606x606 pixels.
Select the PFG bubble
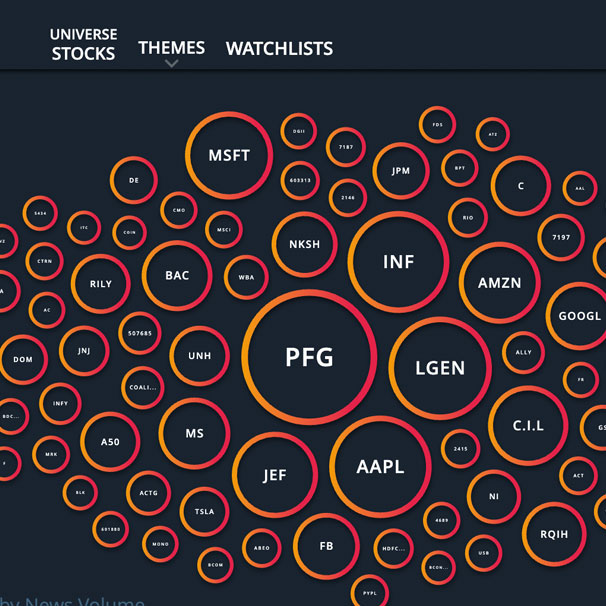tap(309, 357)
